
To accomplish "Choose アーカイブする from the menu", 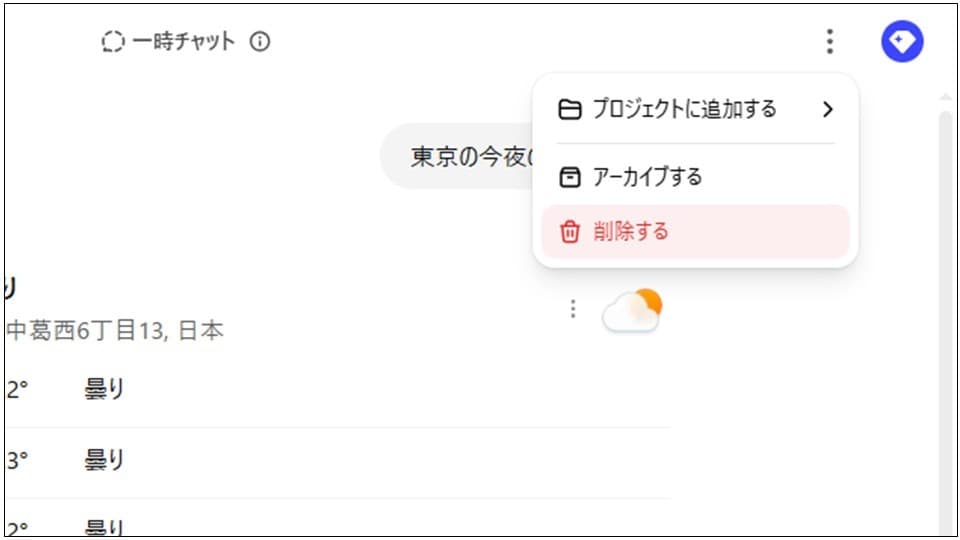I will click(696, 178).
